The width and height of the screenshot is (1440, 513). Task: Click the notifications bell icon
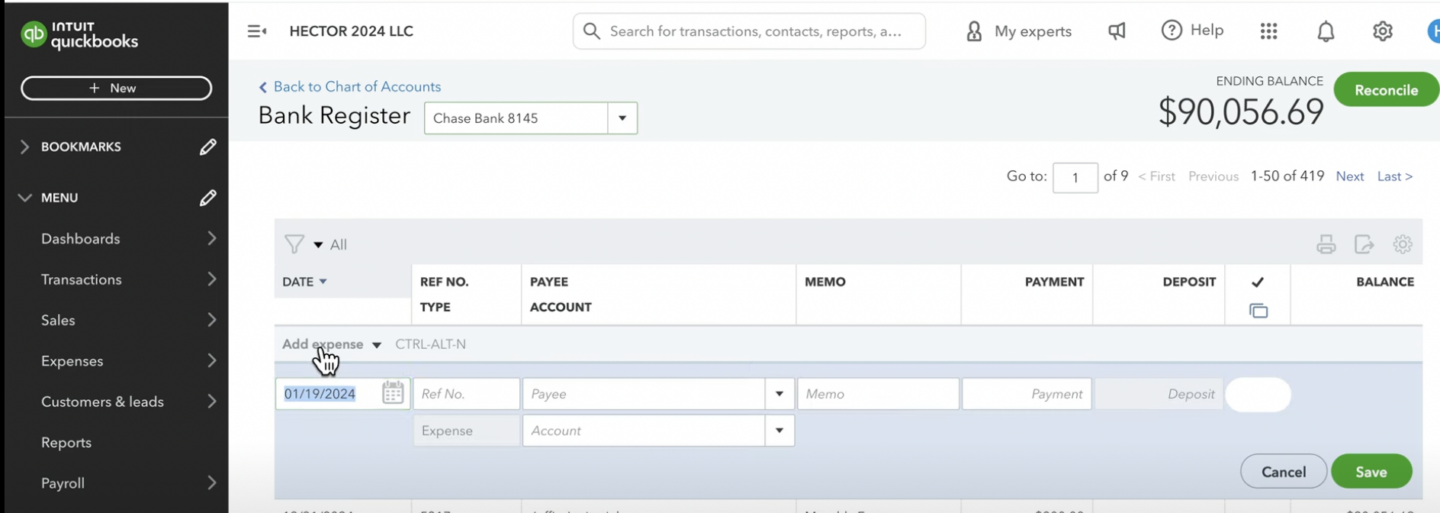point(1325,32)
